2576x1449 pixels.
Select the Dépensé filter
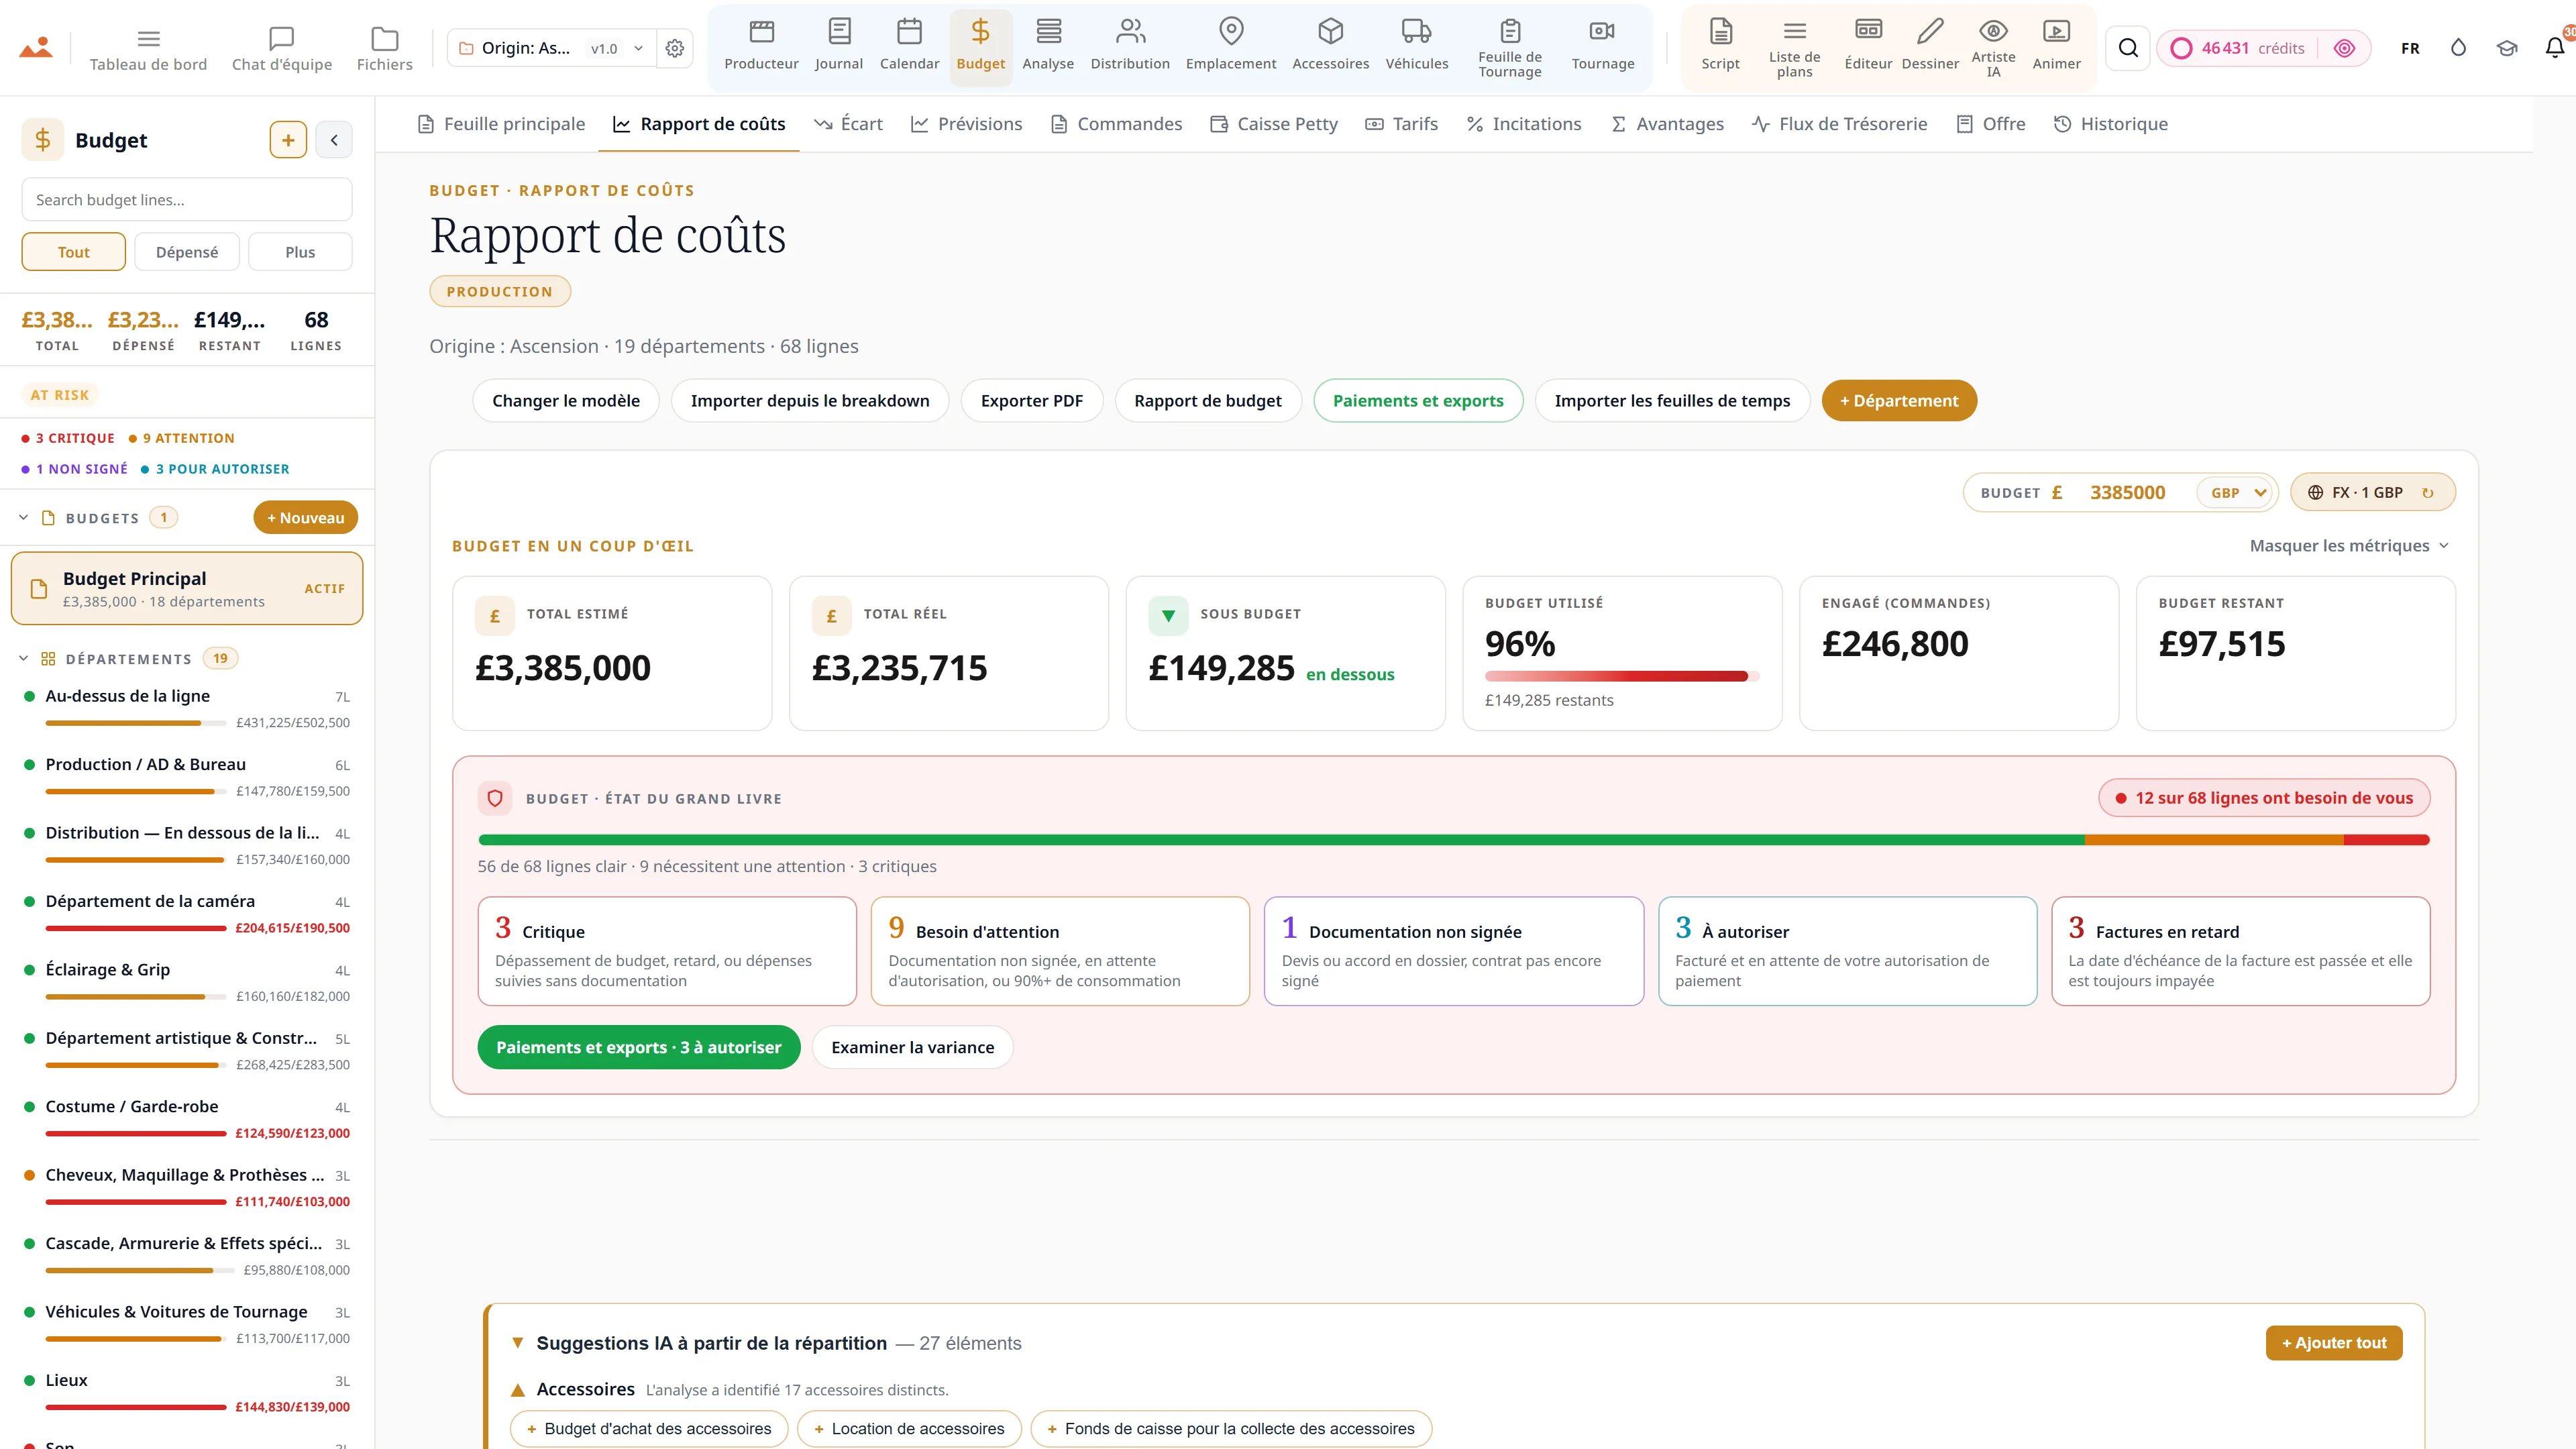pyautogui.click(x=187, y=252)
